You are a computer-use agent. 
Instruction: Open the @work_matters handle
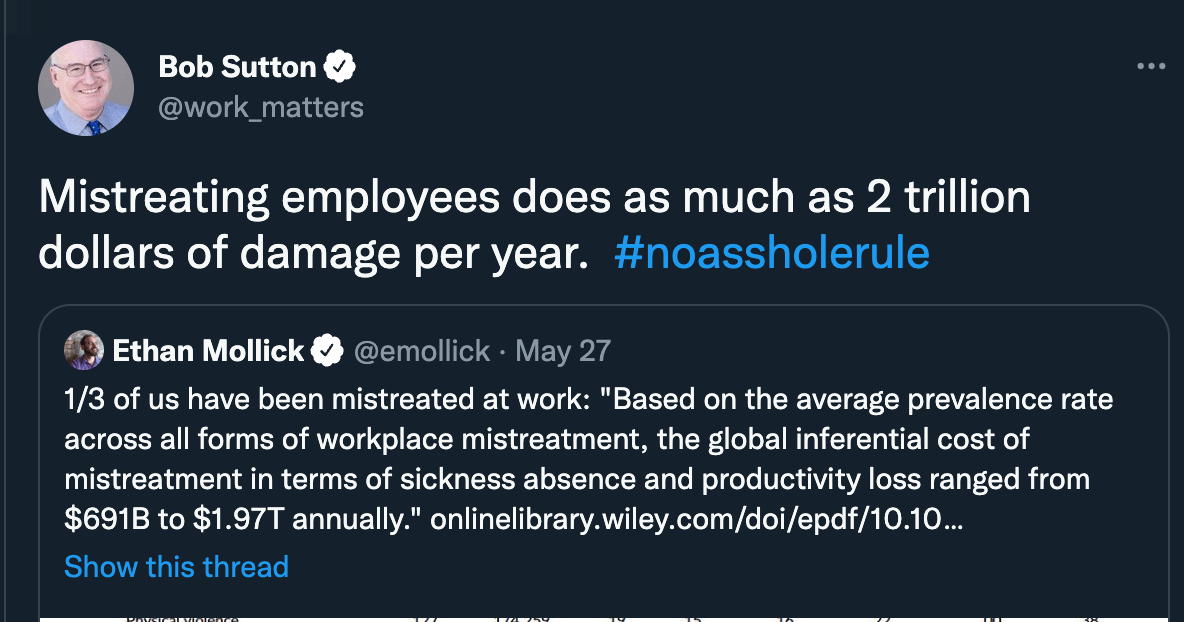point(261,108)
